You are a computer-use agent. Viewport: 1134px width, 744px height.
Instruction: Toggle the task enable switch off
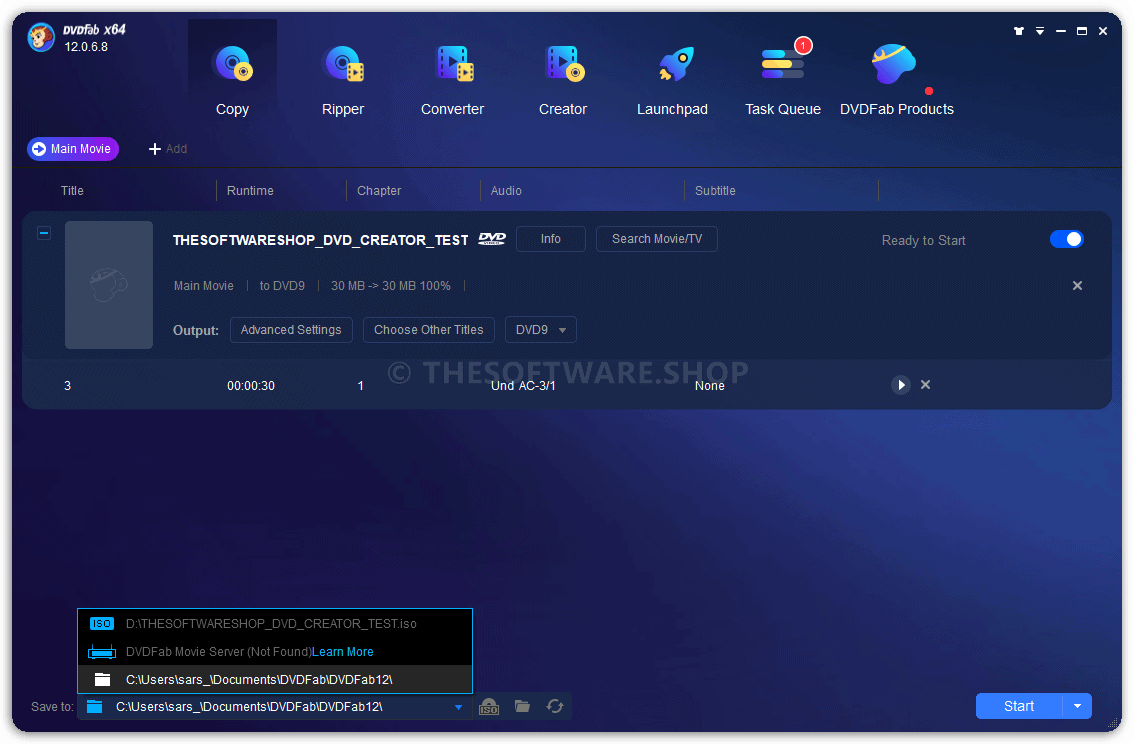pyautogui.click(x=1066, y=239)
